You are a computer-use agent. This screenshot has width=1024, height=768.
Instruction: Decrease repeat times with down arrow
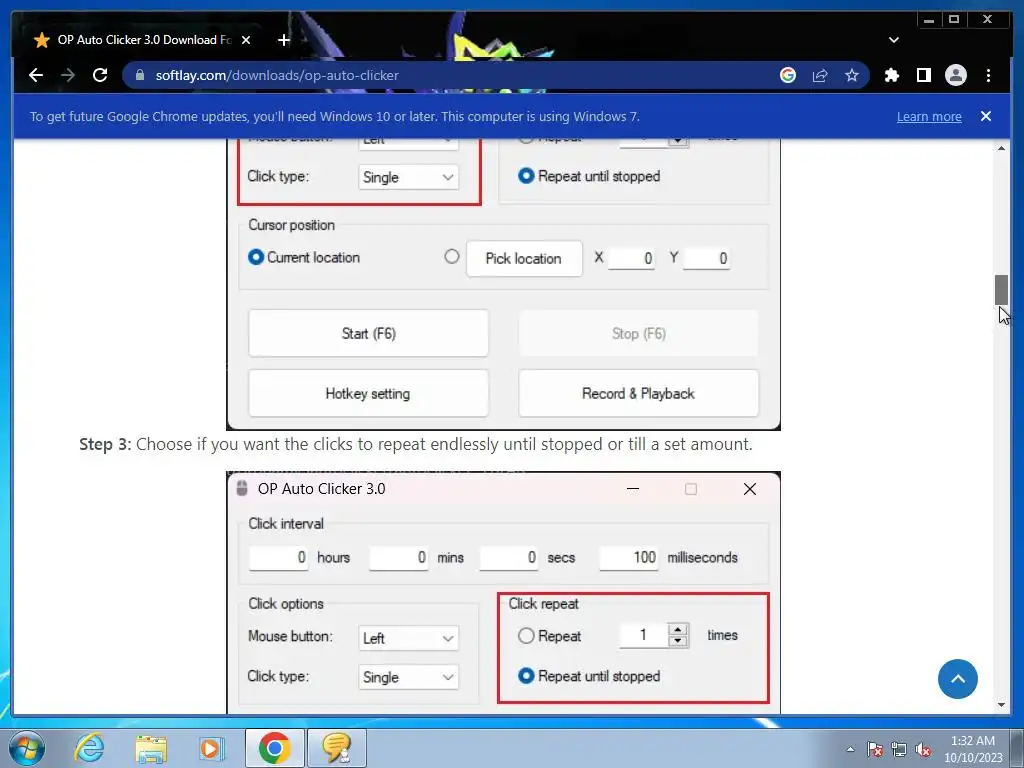(x=678, y=641)
